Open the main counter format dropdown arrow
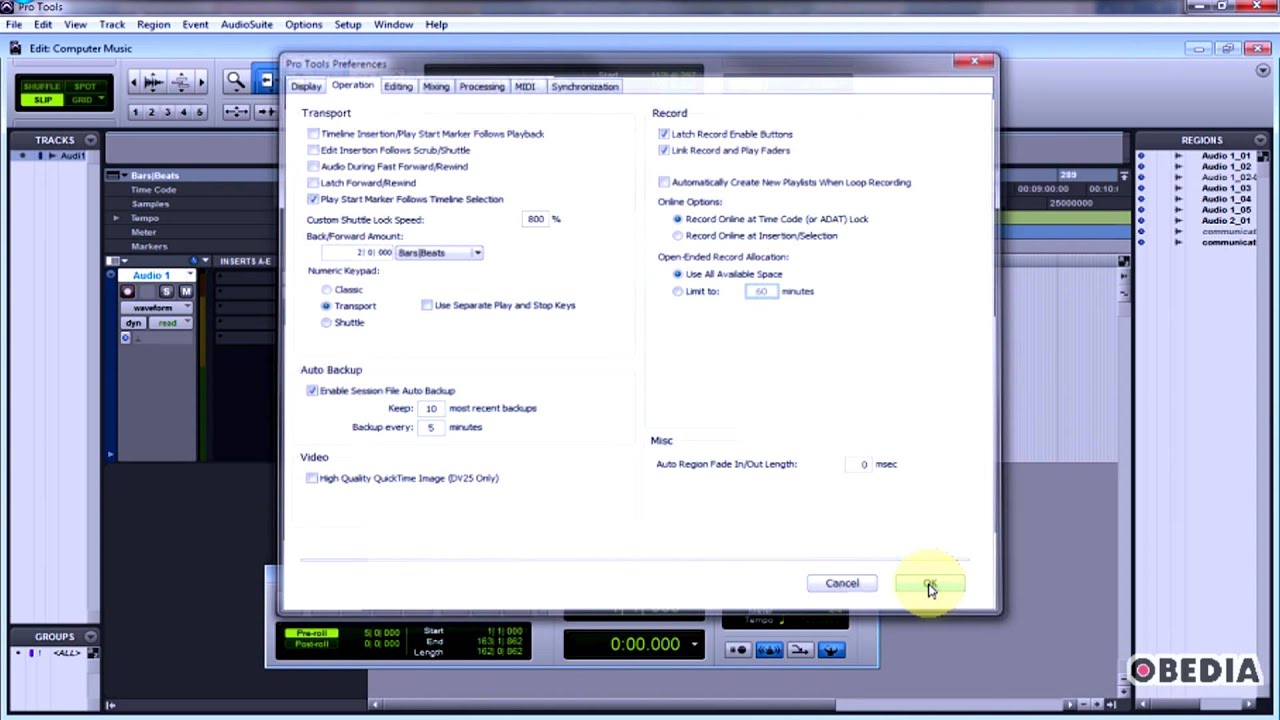Viewport: 1280px width, 720px height. click(x=694, y=644)
